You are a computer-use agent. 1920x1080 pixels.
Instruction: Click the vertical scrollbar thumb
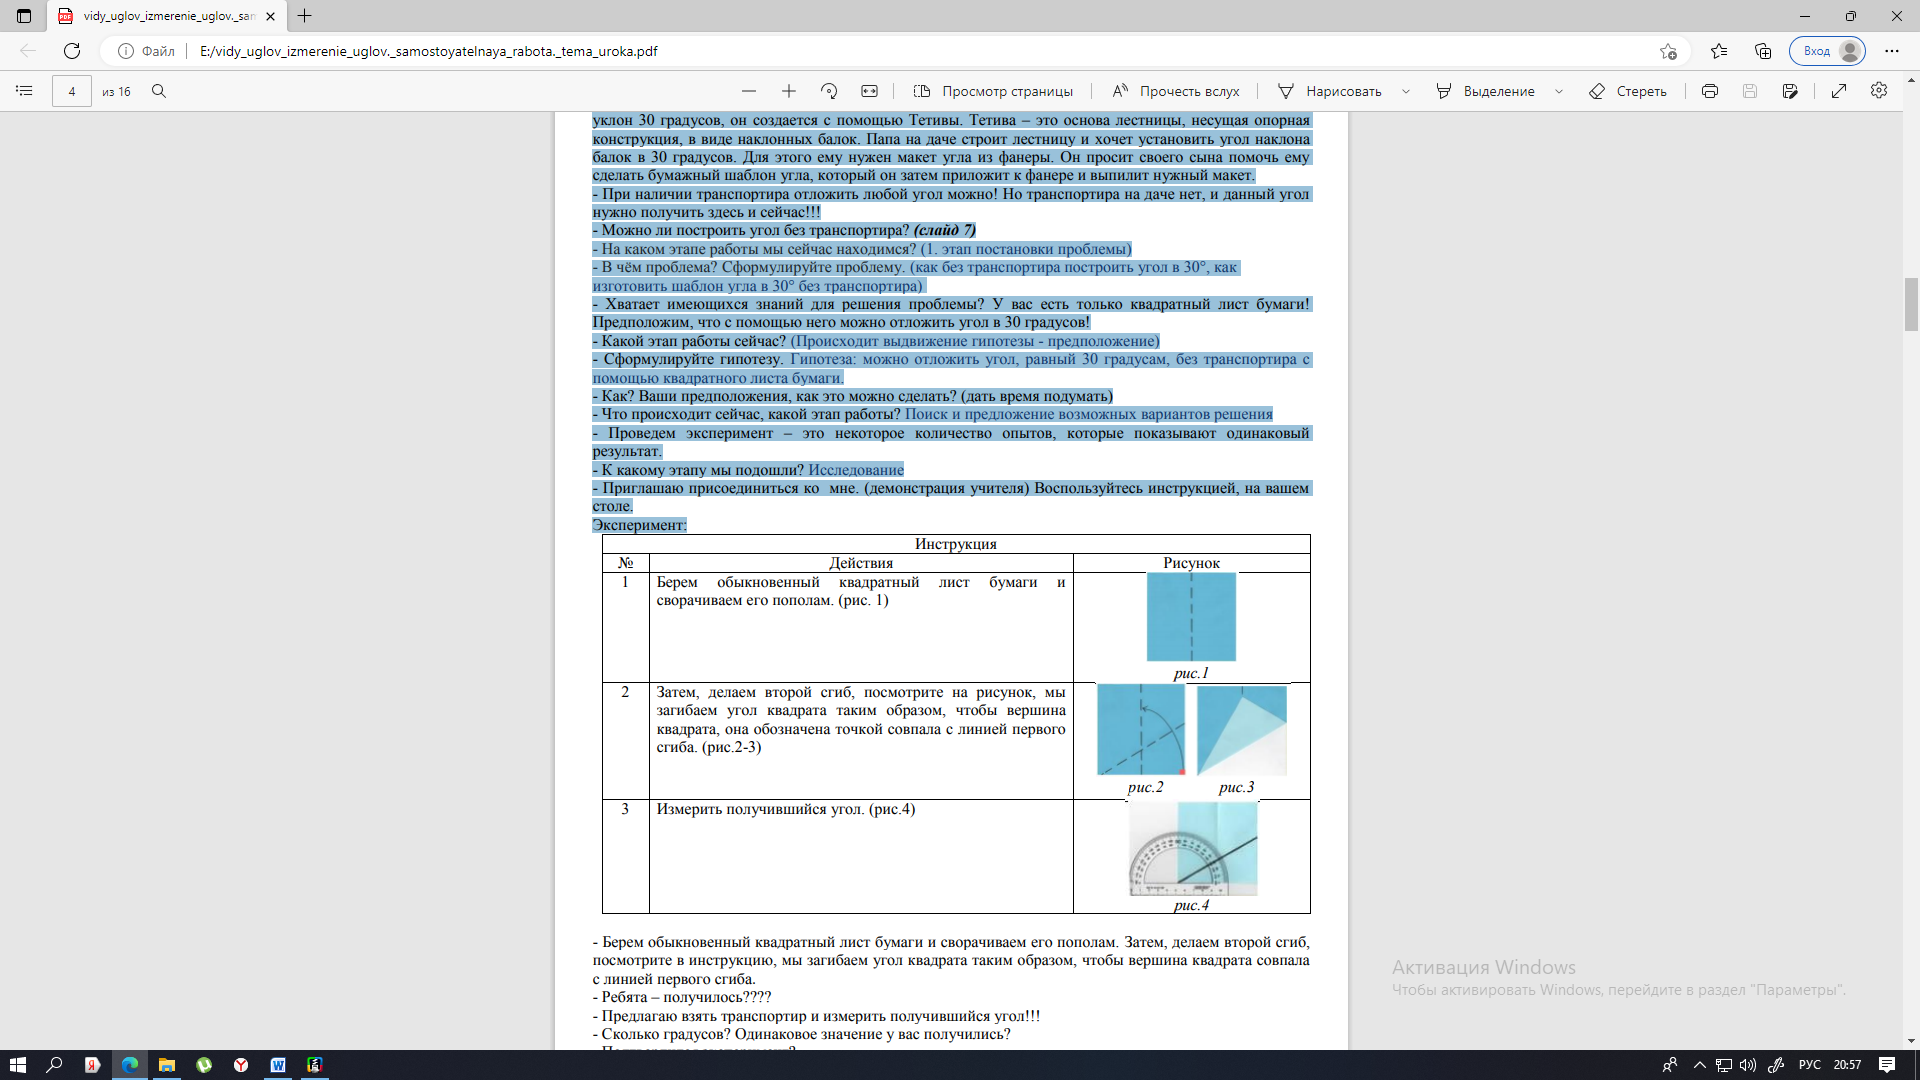click(1911, 304)
